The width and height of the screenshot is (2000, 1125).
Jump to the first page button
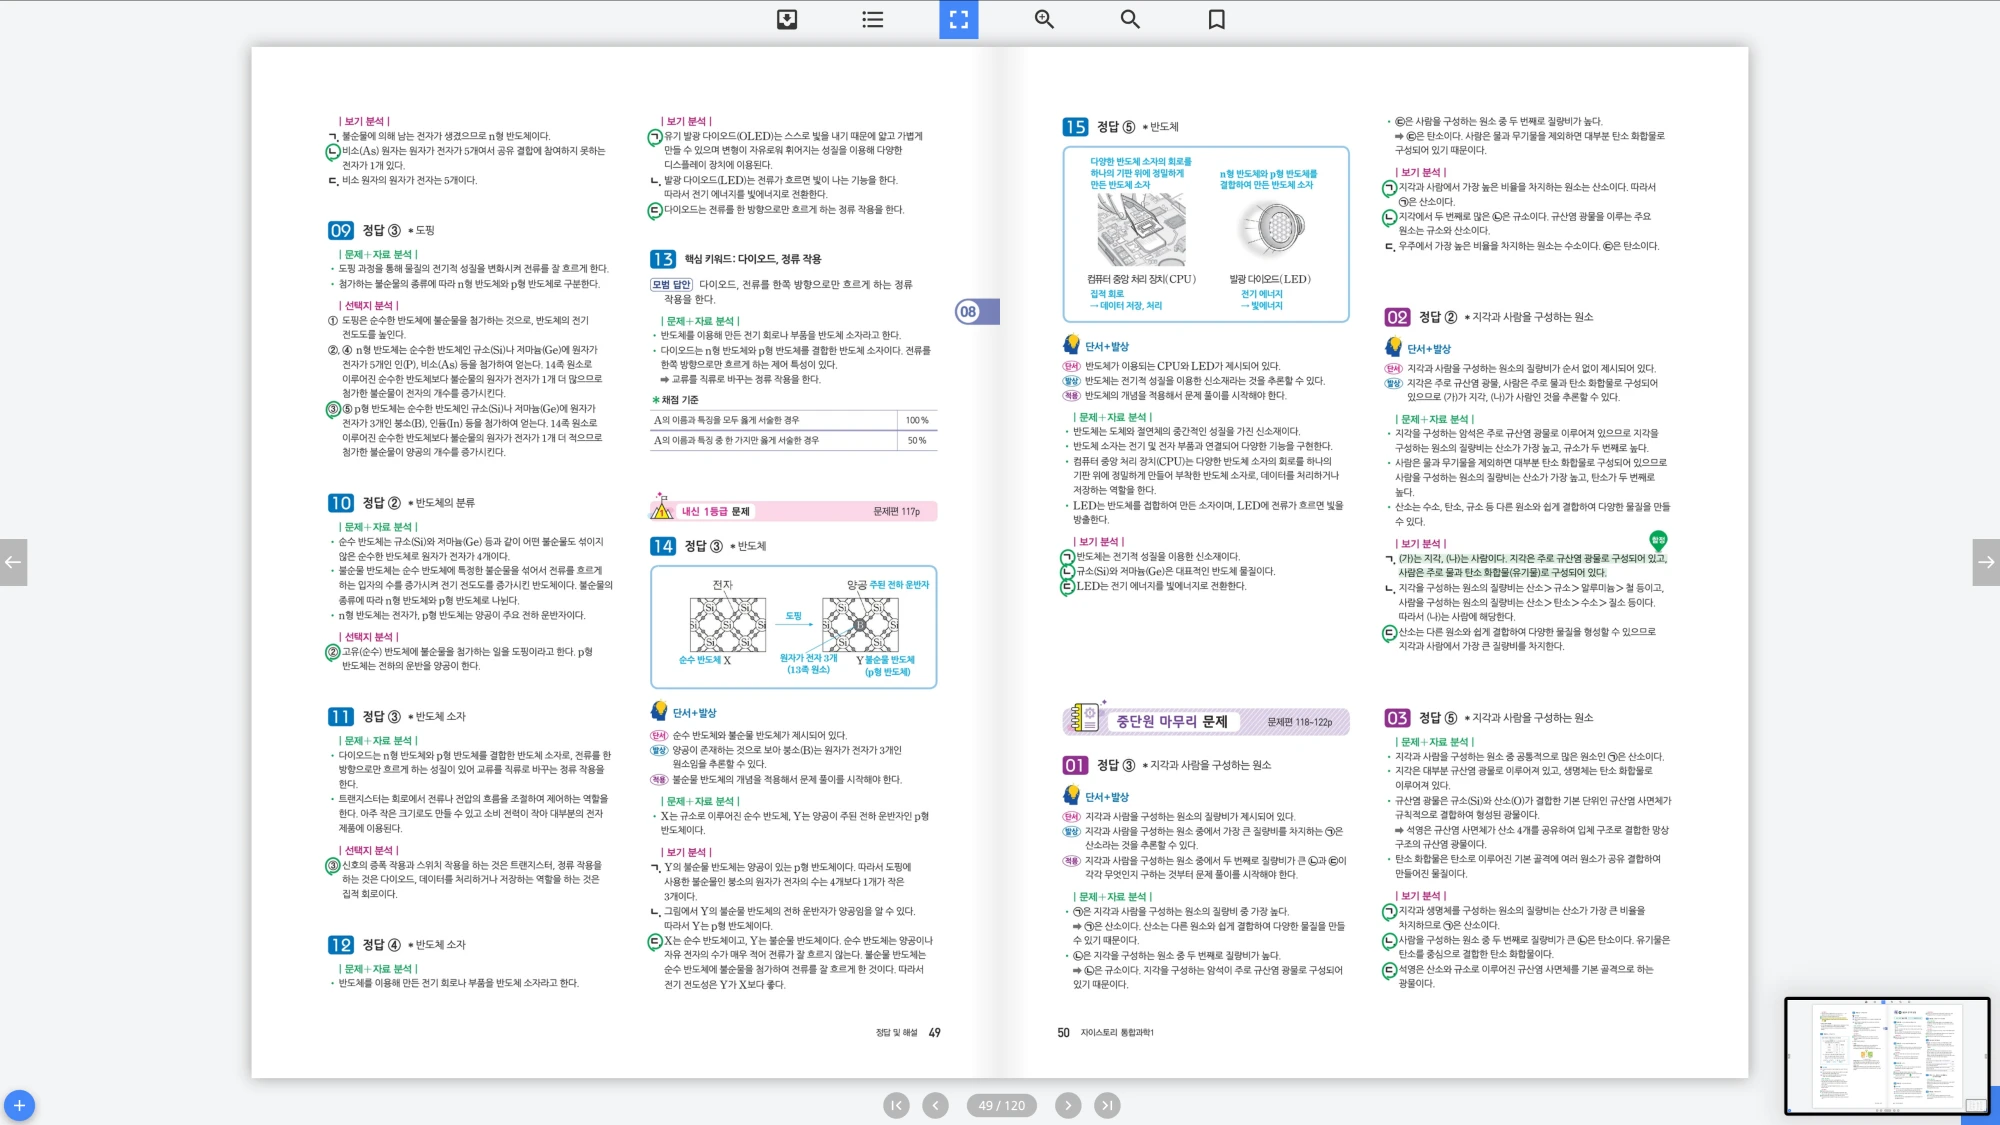pyautogui.click(x=896, y=1105)
